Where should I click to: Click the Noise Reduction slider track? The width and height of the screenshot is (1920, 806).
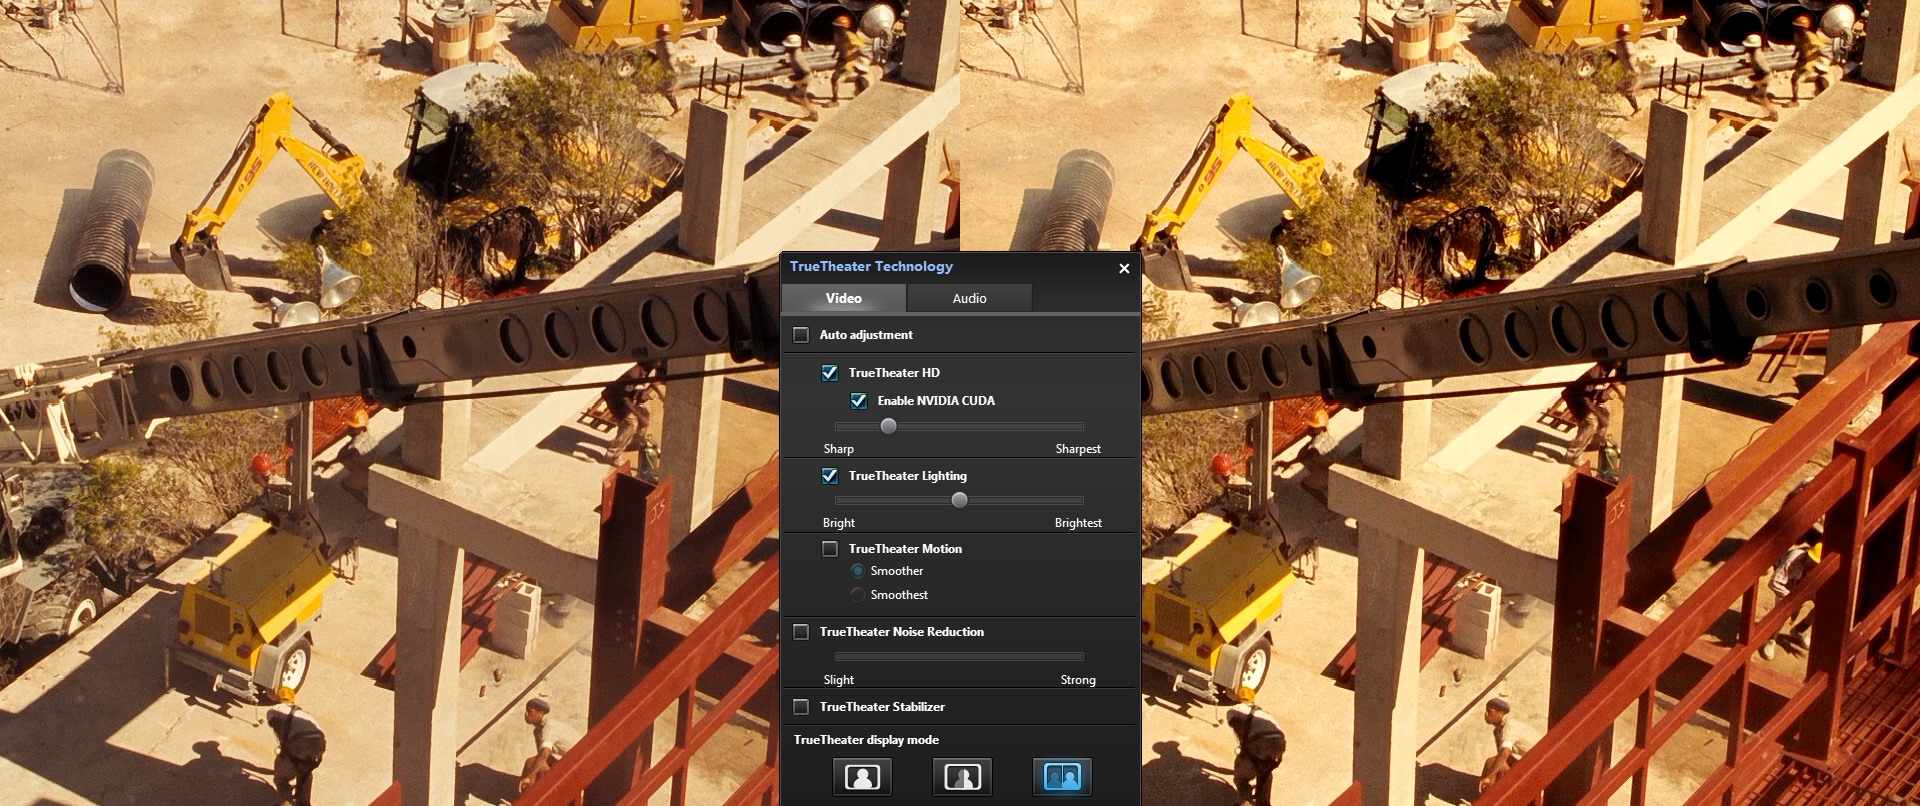pos(959,656)
